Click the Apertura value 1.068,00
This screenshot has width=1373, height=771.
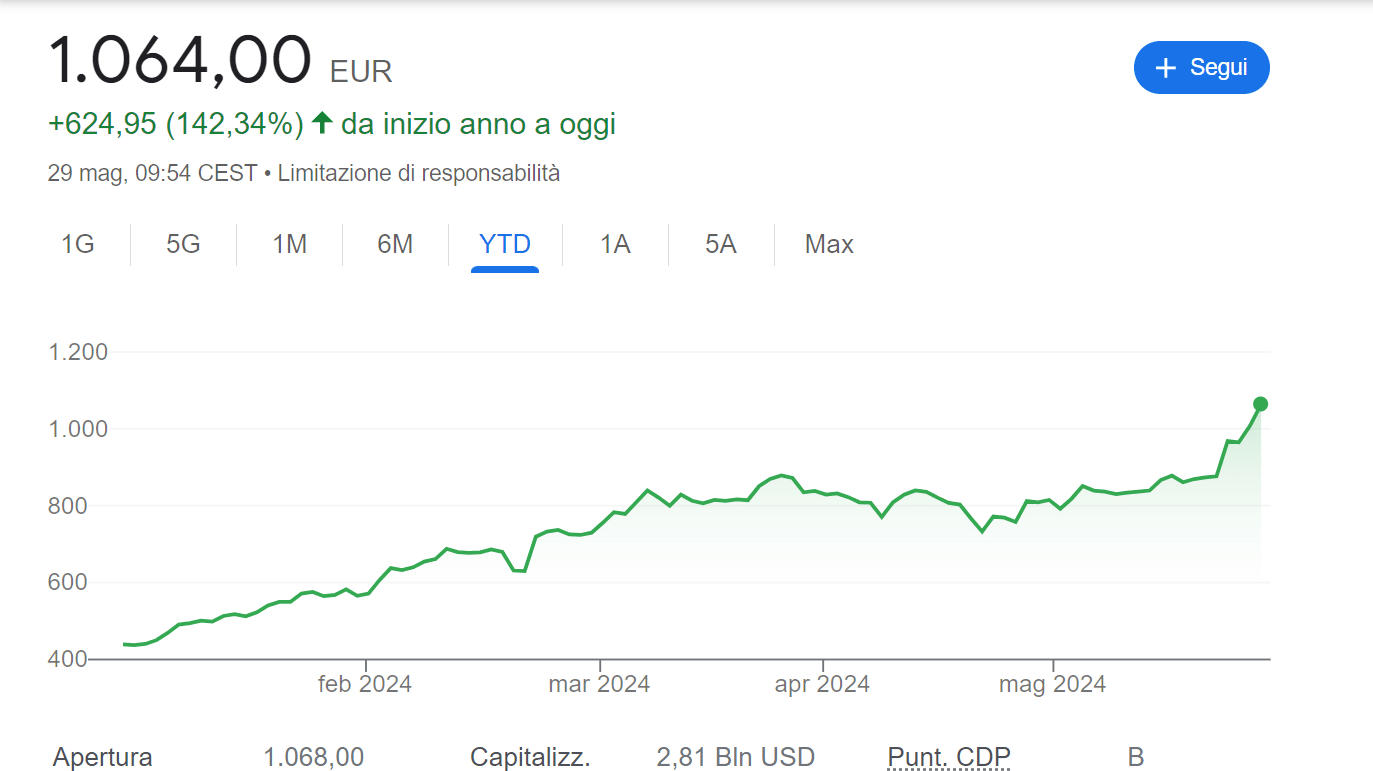(x=313, y=757)
